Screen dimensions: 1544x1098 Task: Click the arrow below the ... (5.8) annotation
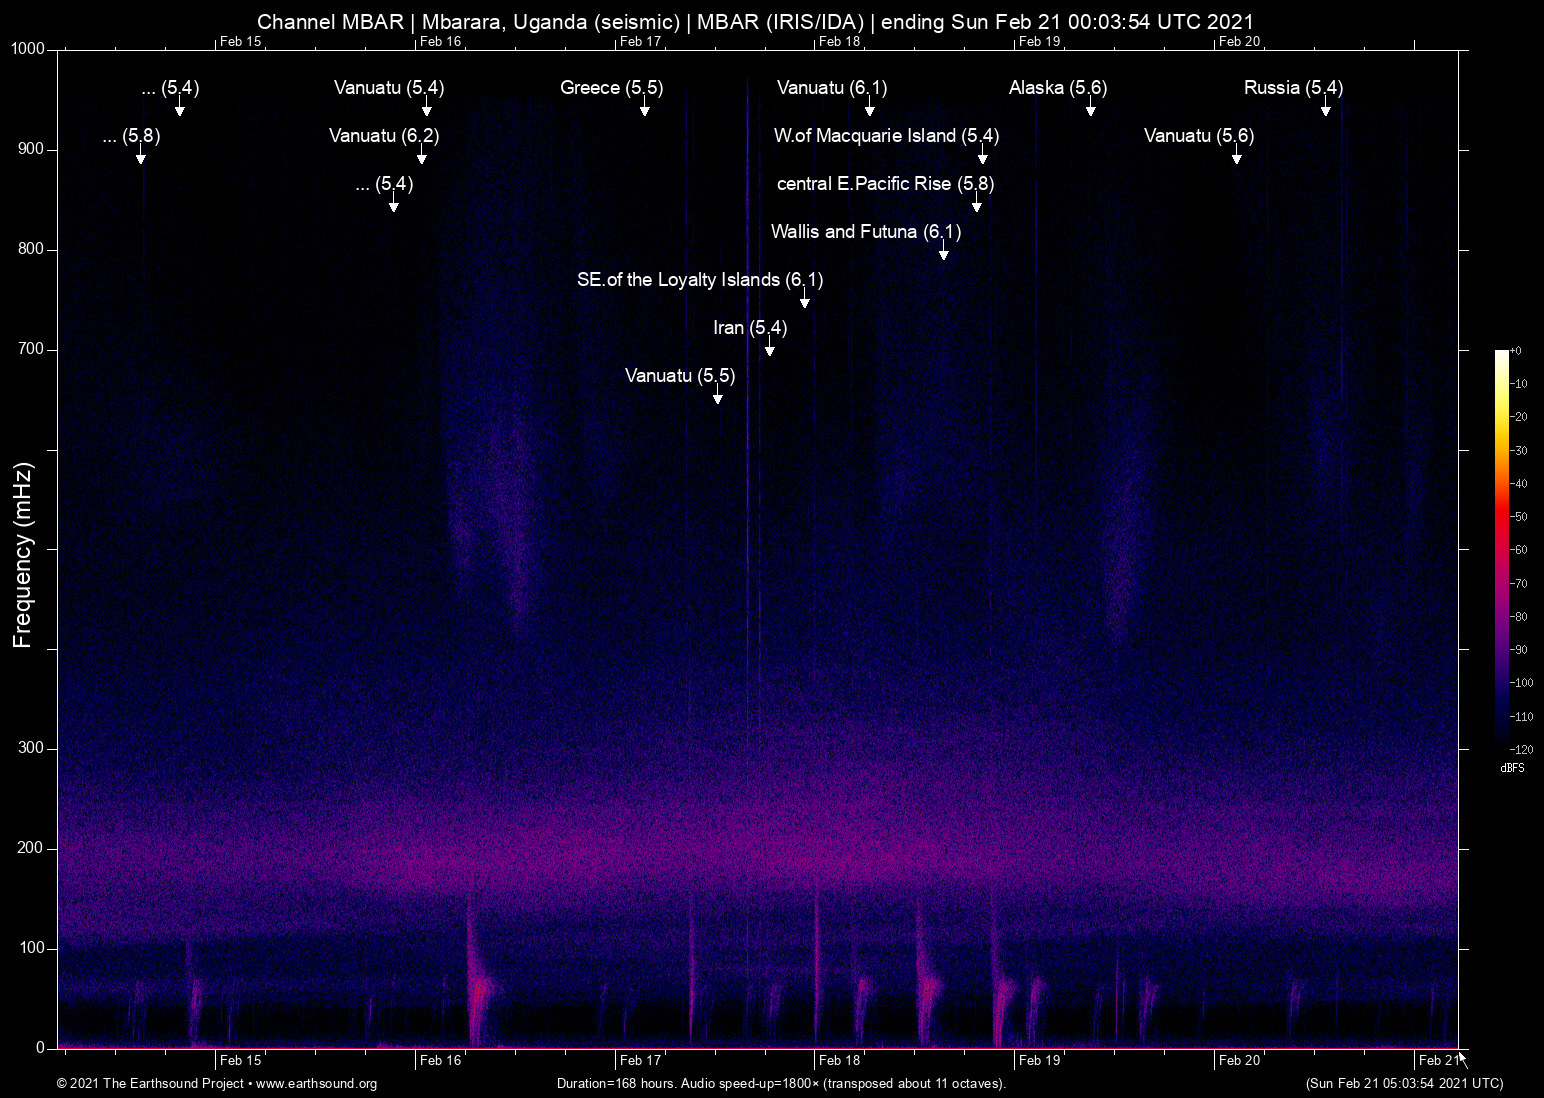141,156
